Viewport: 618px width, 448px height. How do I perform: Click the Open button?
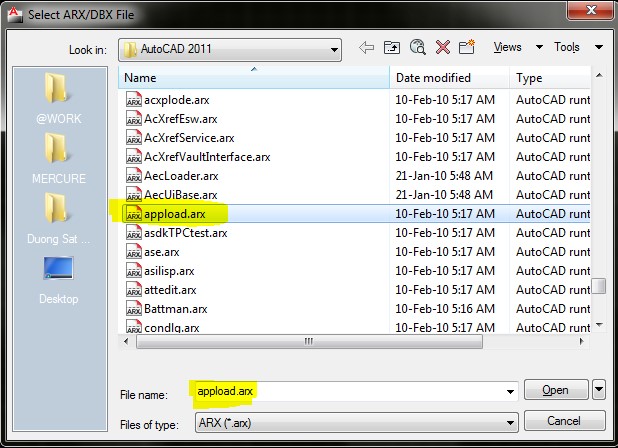pos(556,390)
